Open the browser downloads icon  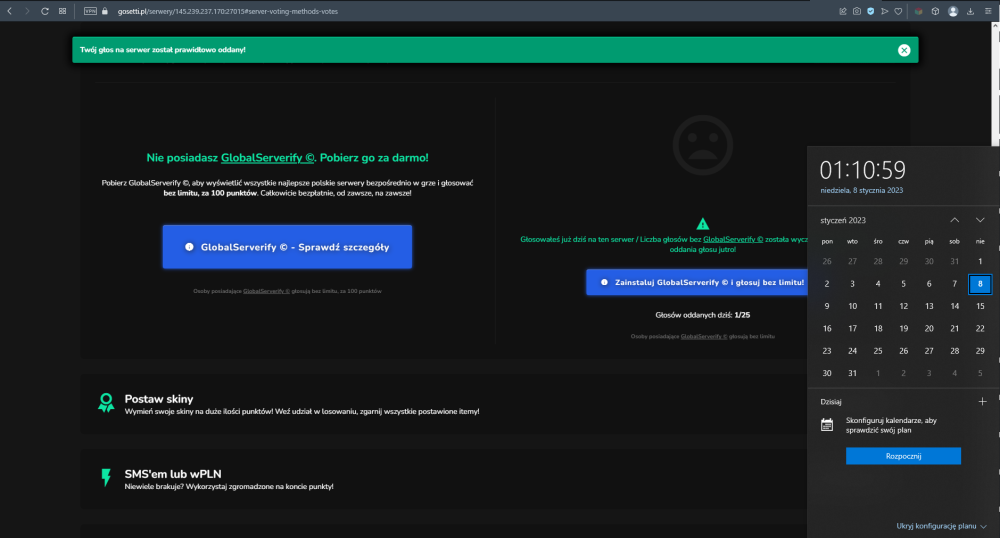[971, 11]
